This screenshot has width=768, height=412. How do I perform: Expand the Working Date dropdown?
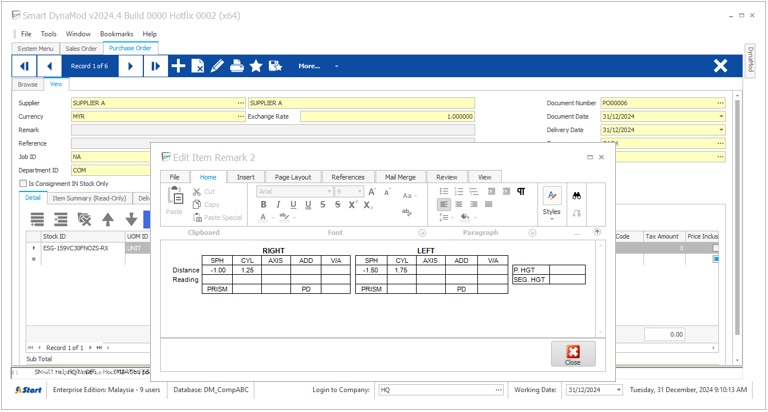(618, 390)
